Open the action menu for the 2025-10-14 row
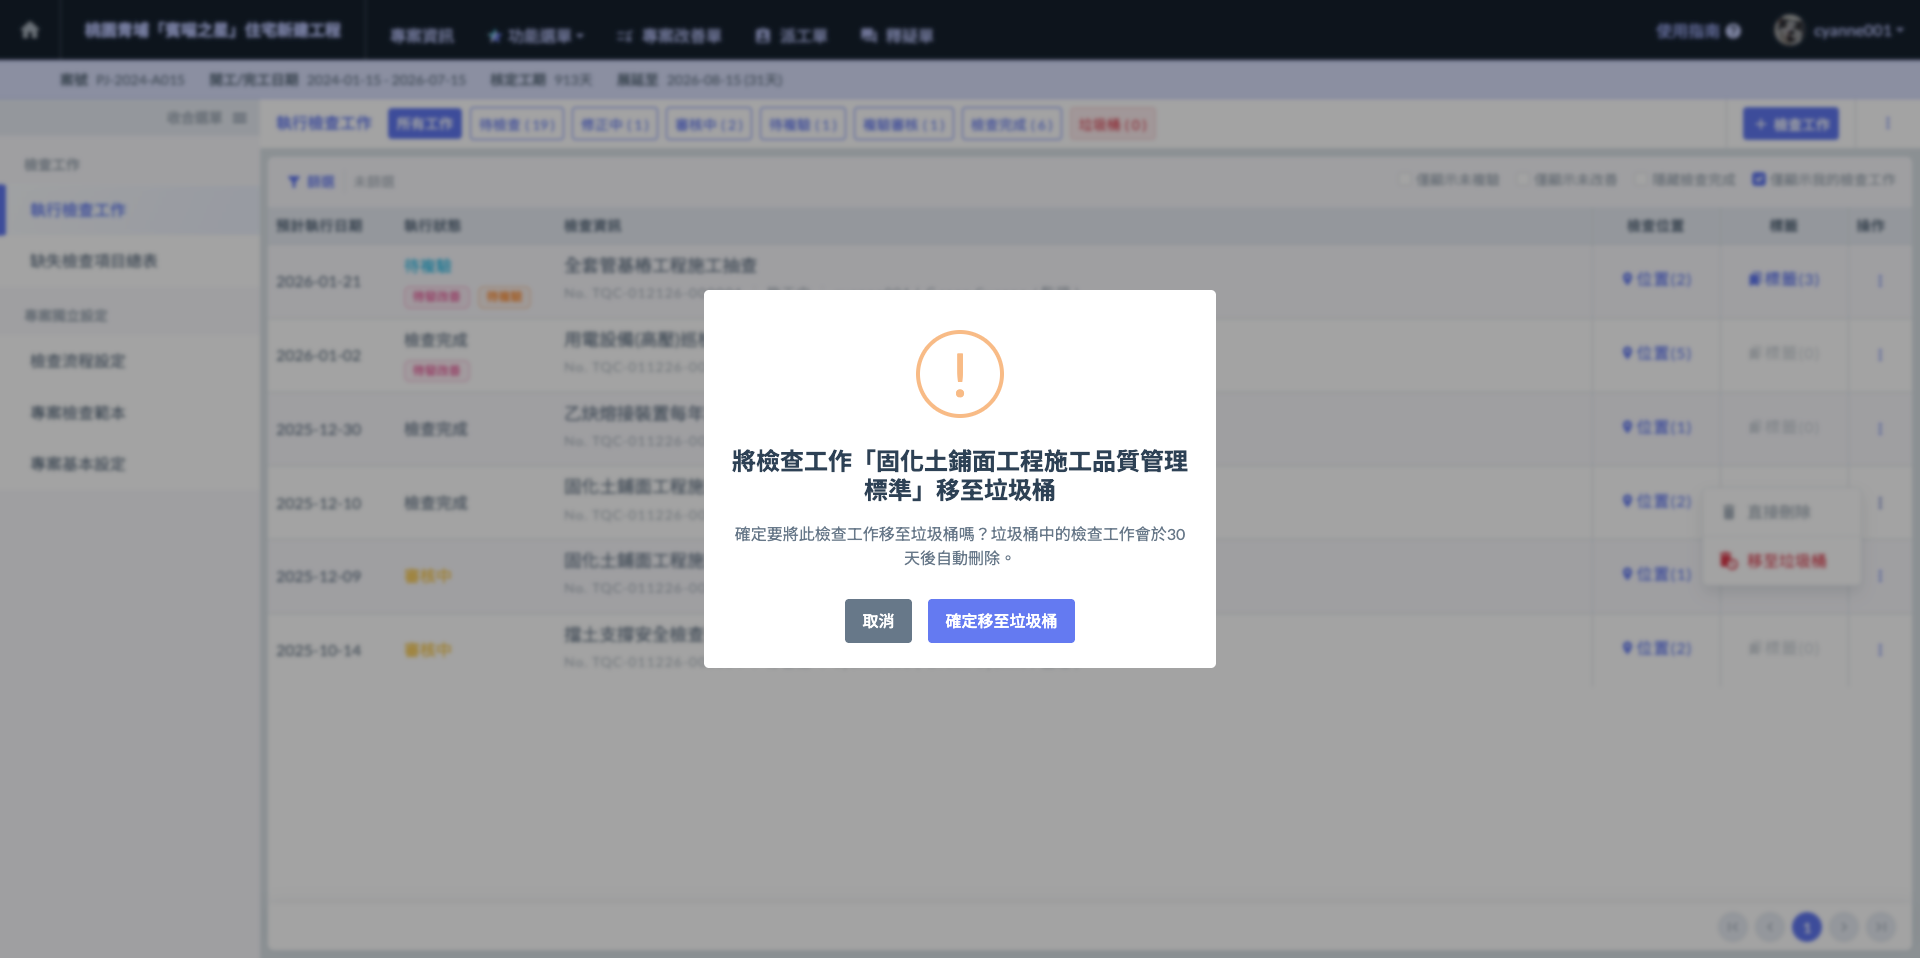Image resolution: width=1920 pixels, height=958 pixels. coord(1880,650)
